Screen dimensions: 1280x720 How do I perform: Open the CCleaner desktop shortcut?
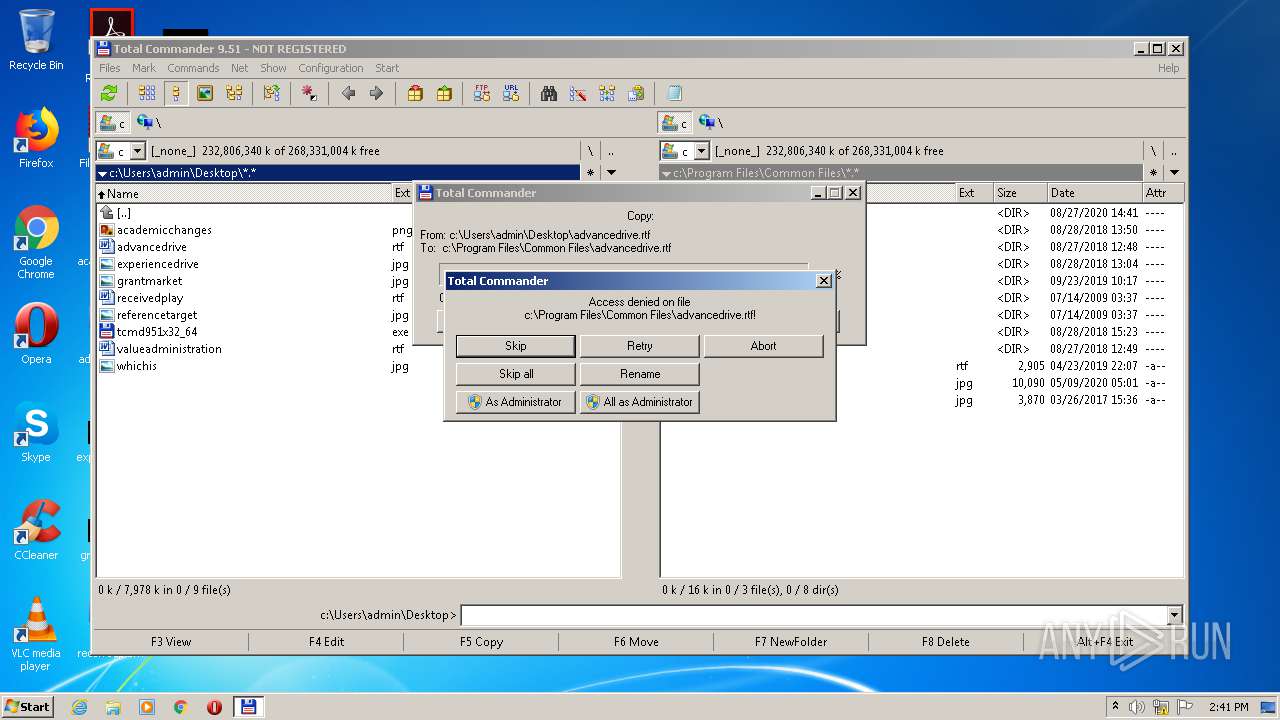click(x=36, y=530)
